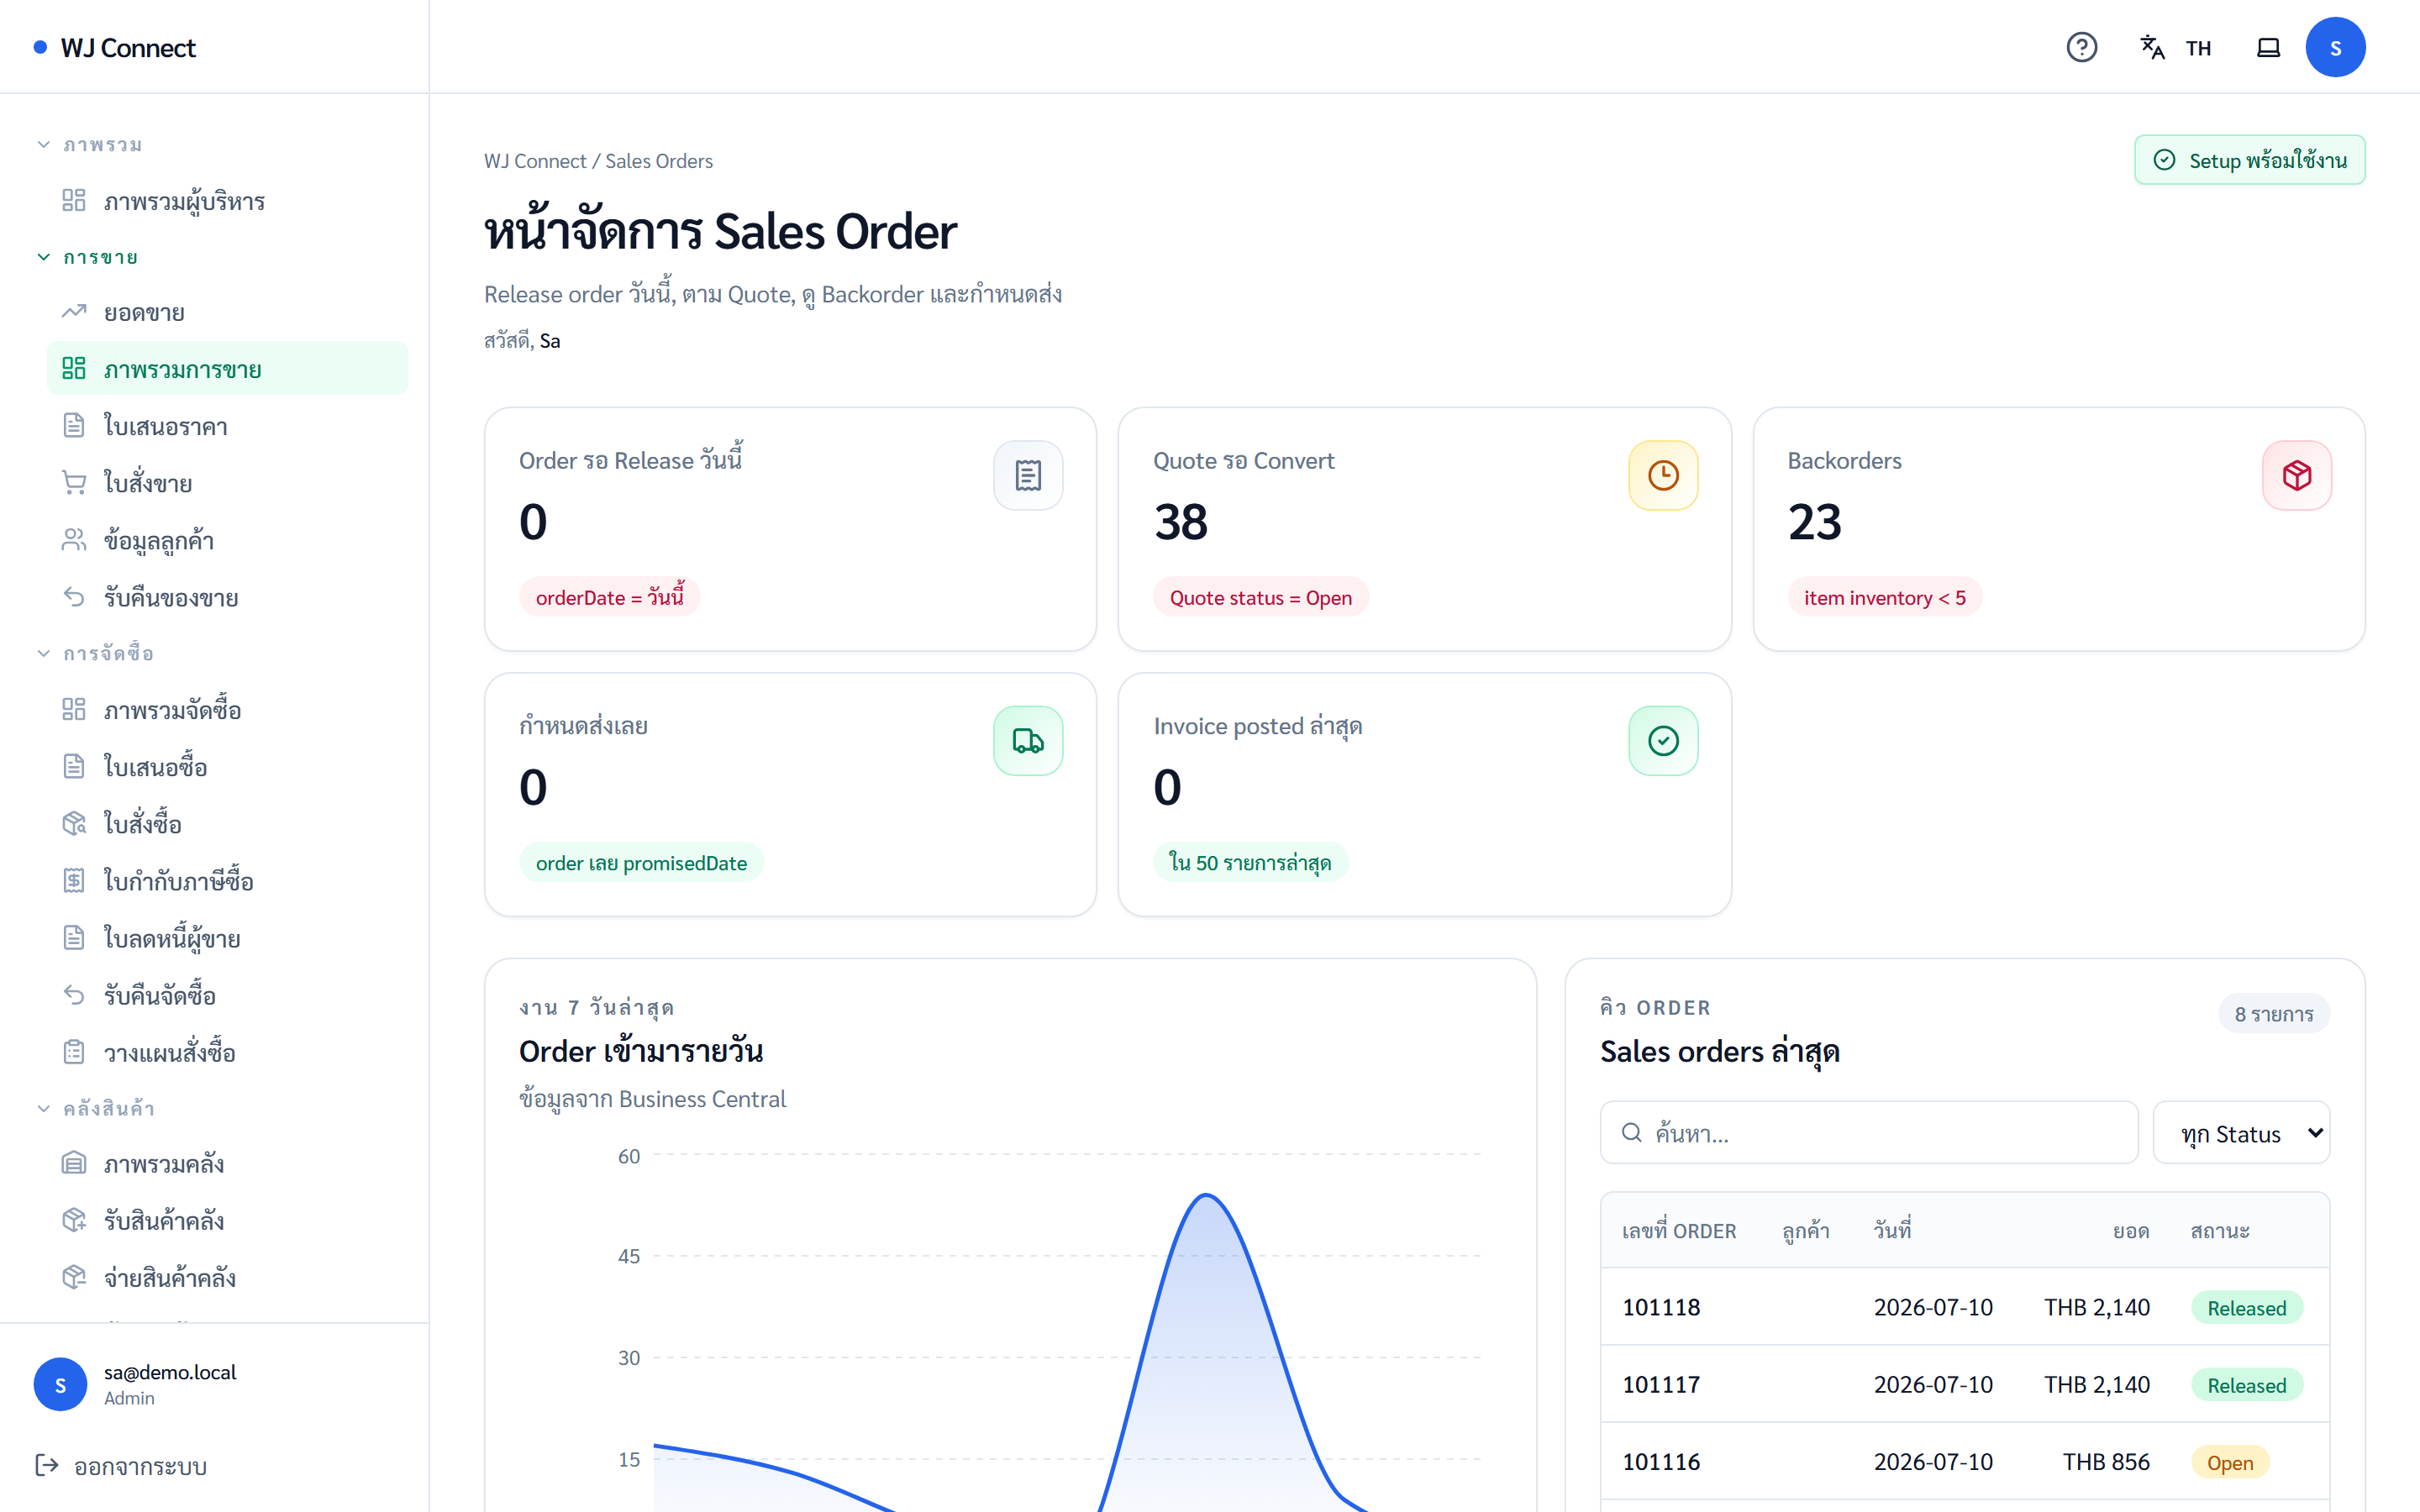Click the order เลย promisedDate tag

coord(641,863)
